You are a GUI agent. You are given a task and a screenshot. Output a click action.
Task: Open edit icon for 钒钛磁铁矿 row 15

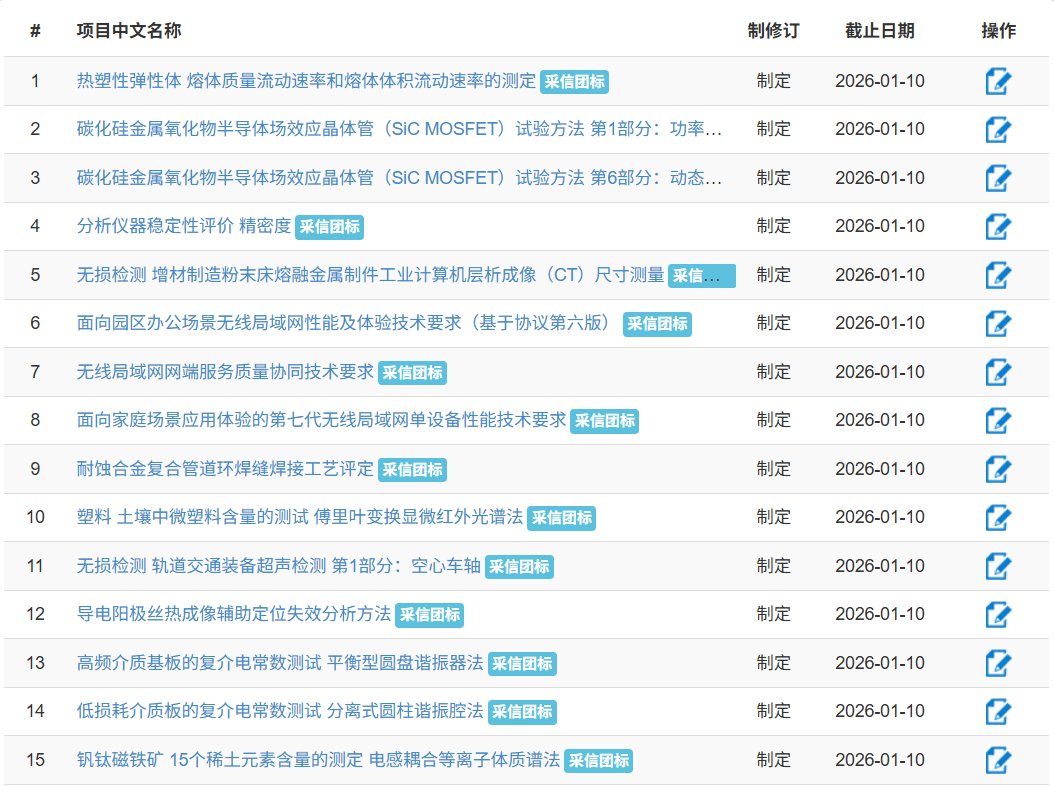click(997, 760)
